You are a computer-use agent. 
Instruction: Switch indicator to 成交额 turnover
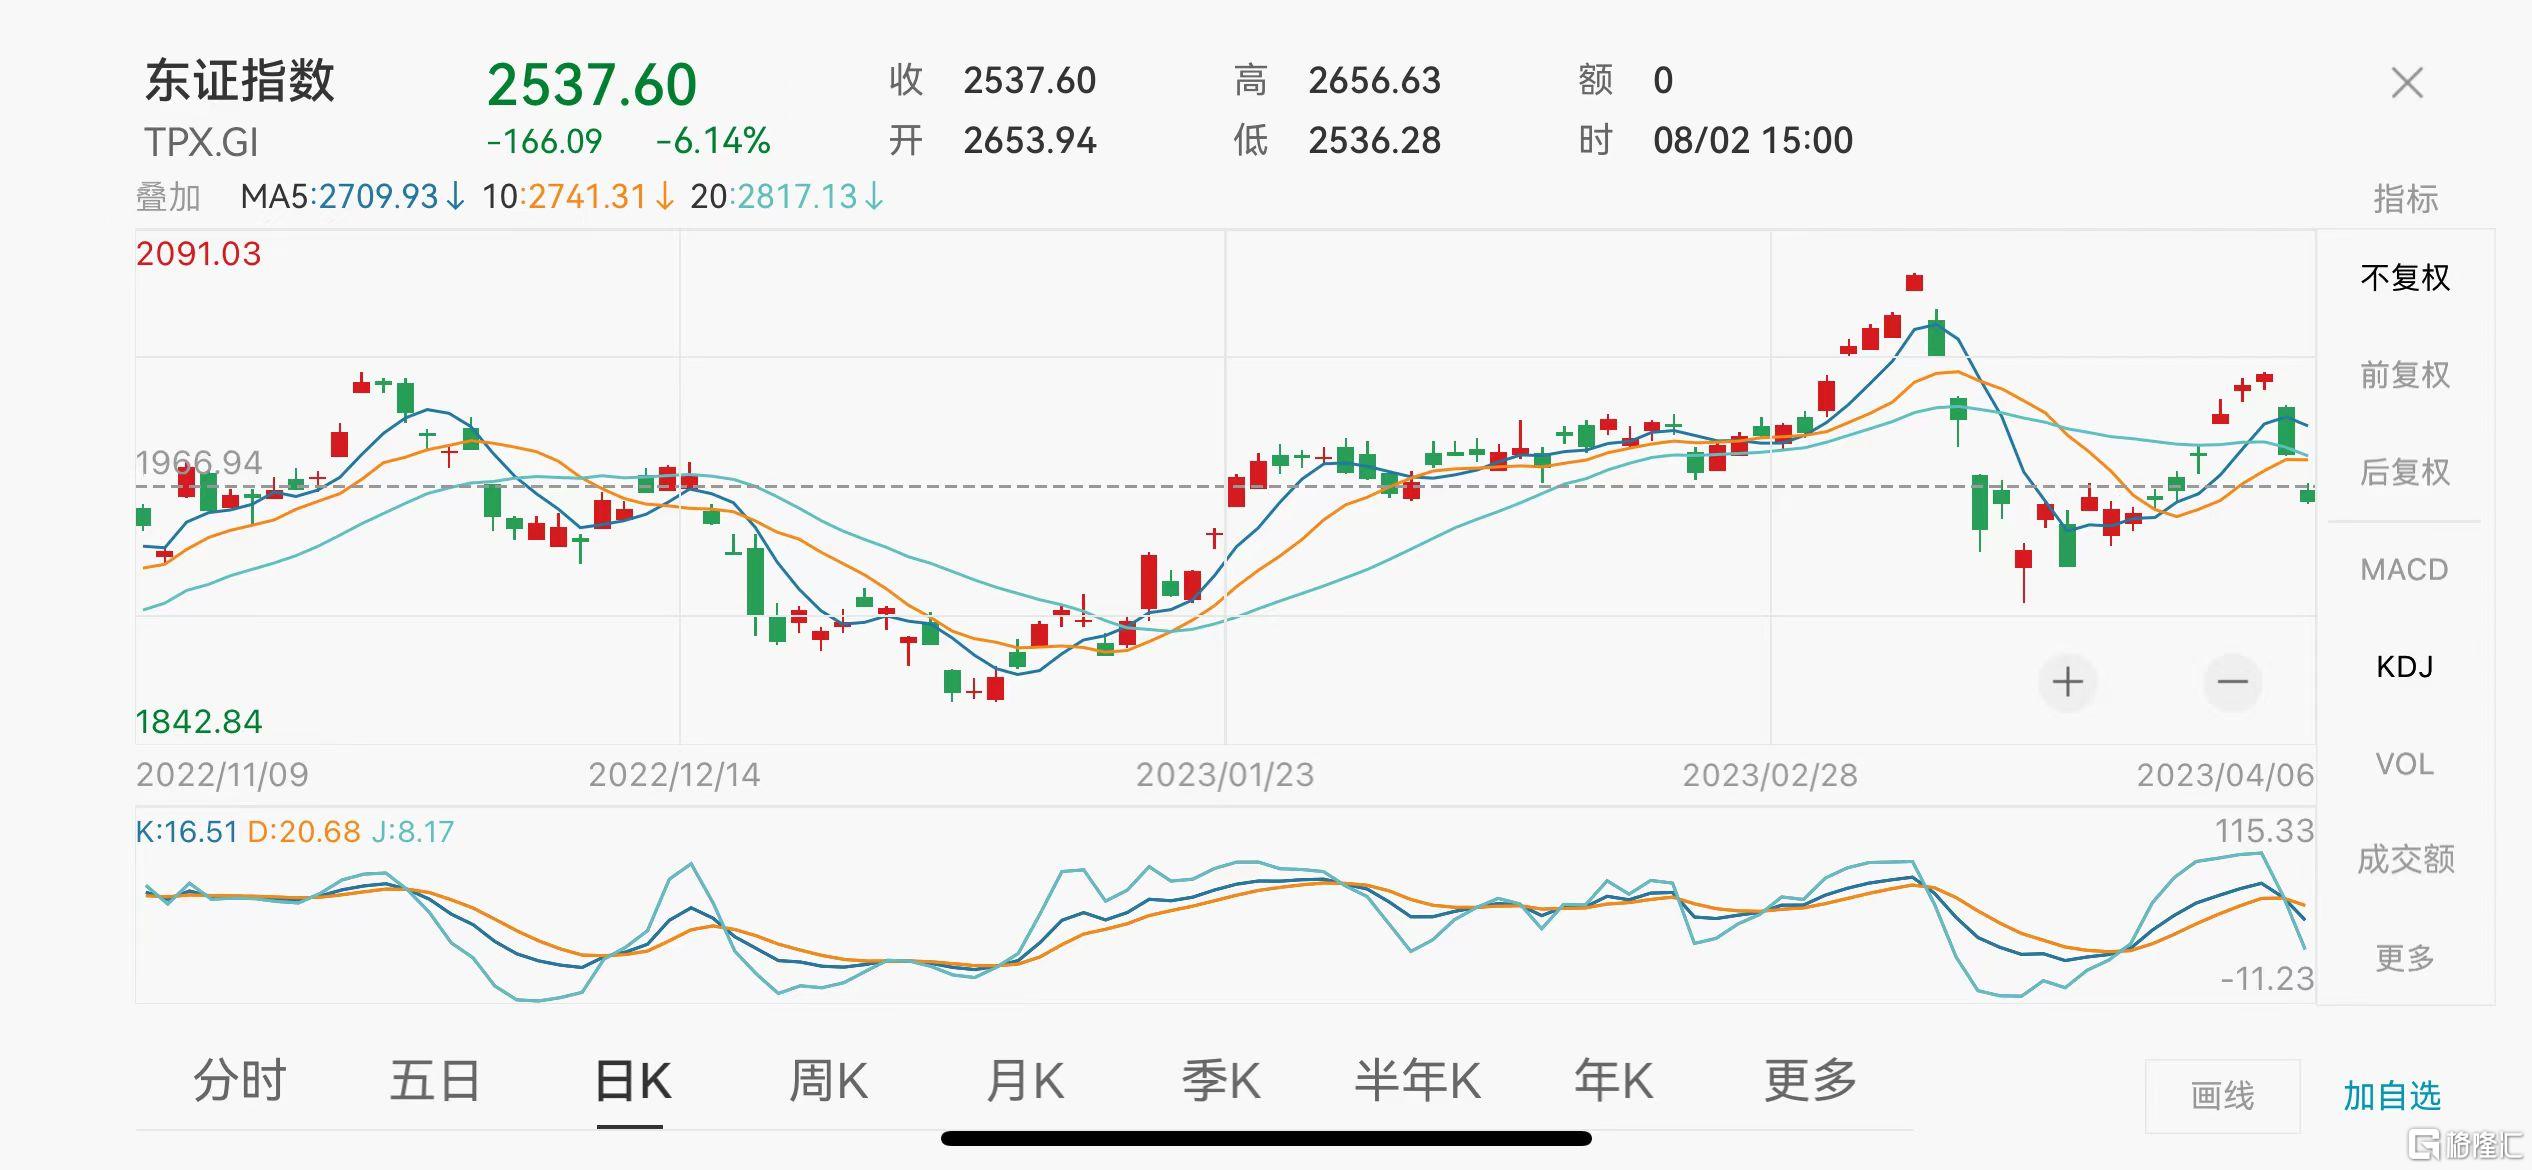pyautogui.click(x=2405, y=860)
